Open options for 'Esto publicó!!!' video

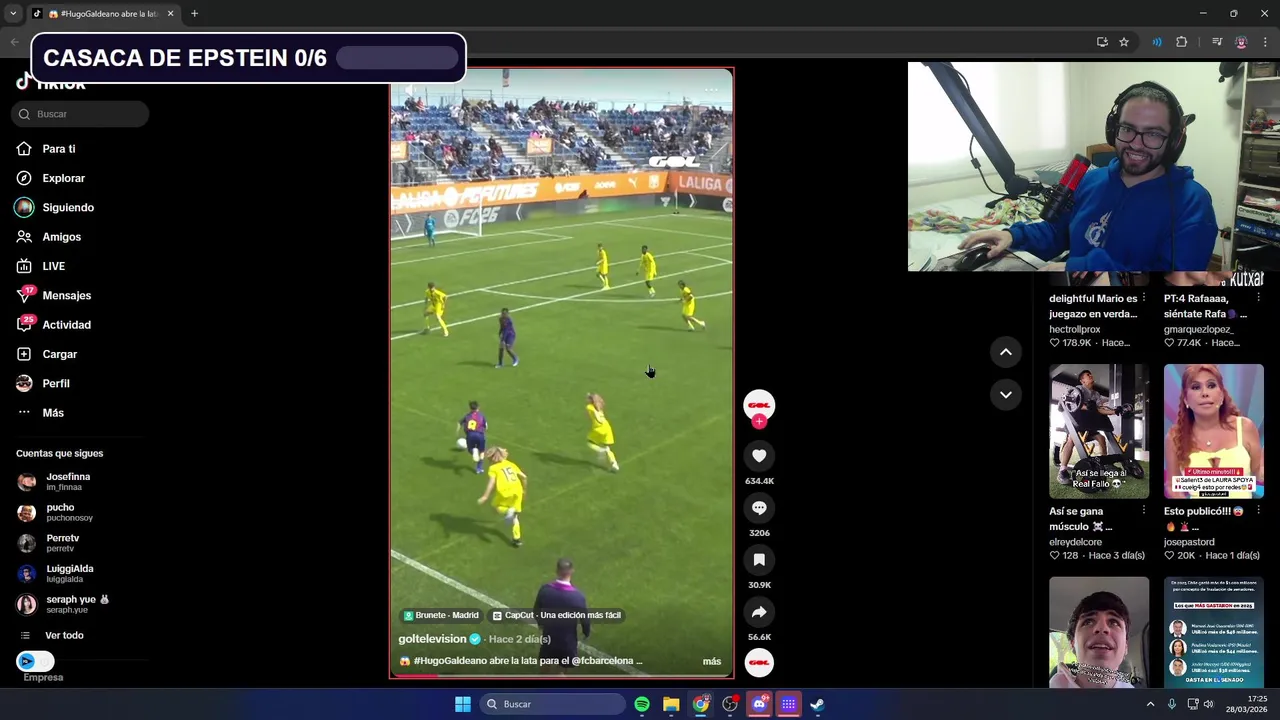(x=1258, y=511)
